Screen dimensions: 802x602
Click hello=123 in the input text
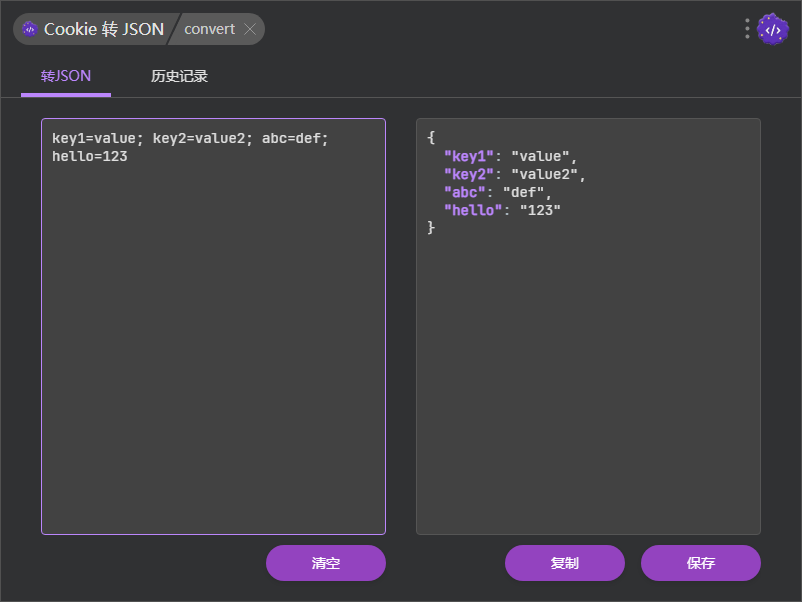click(x=90, y=157)
